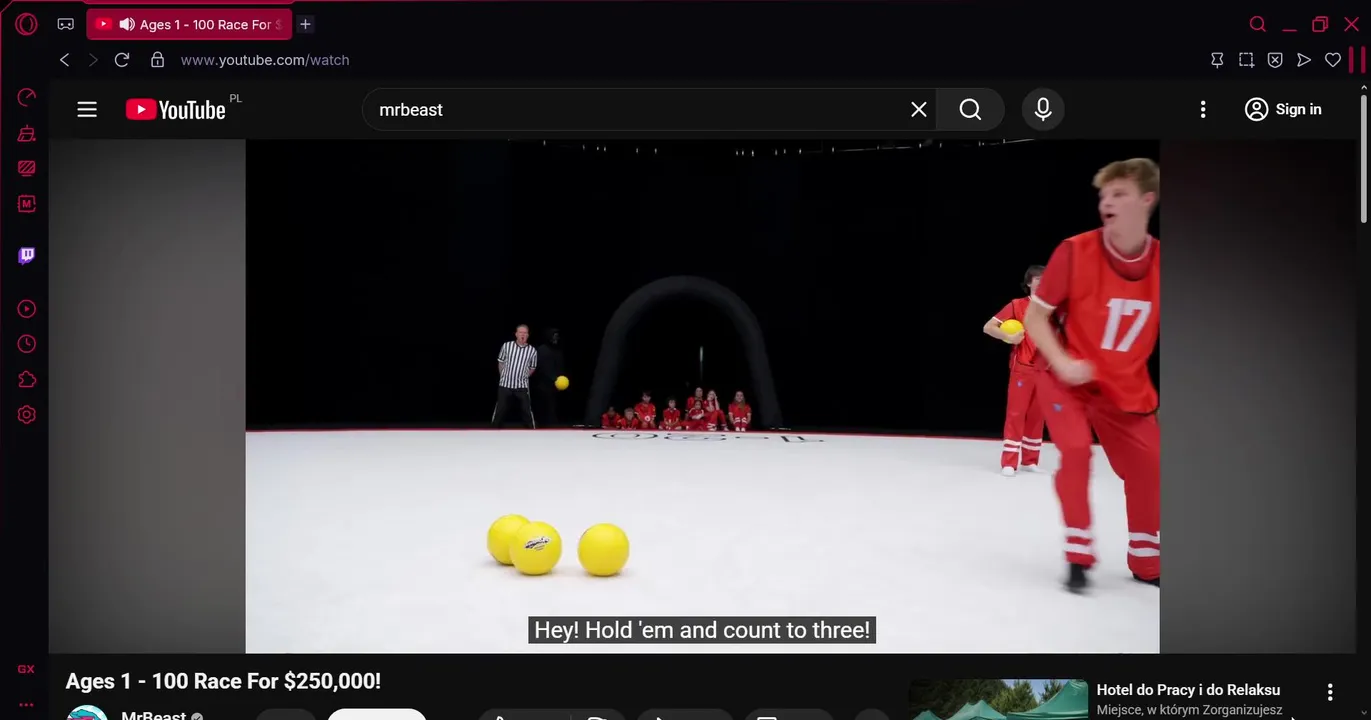Go back to the previous page
The height and width of the screenshot is (720, 1371).
65,60
